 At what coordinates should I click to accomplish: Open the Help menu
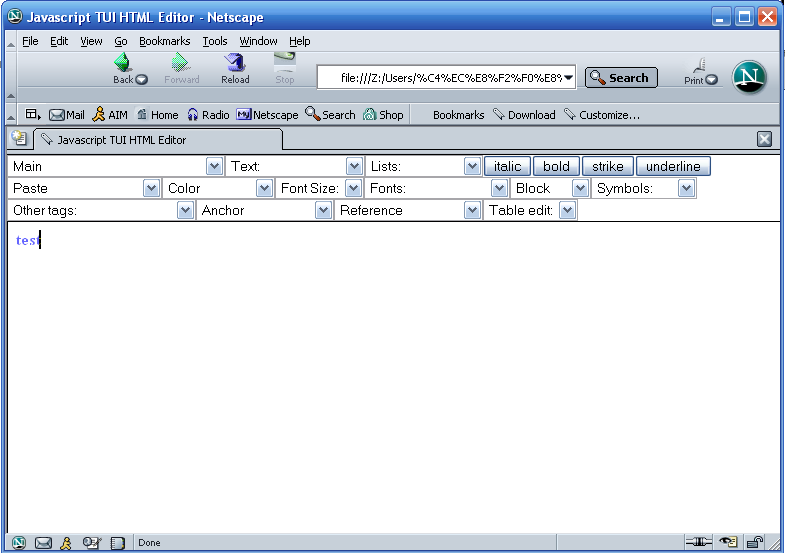[x=299, y=41]
